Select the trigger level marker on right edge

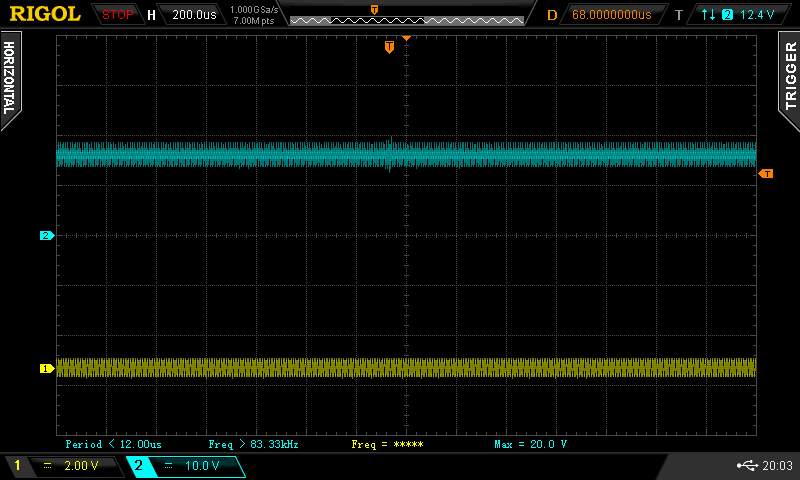766,174
